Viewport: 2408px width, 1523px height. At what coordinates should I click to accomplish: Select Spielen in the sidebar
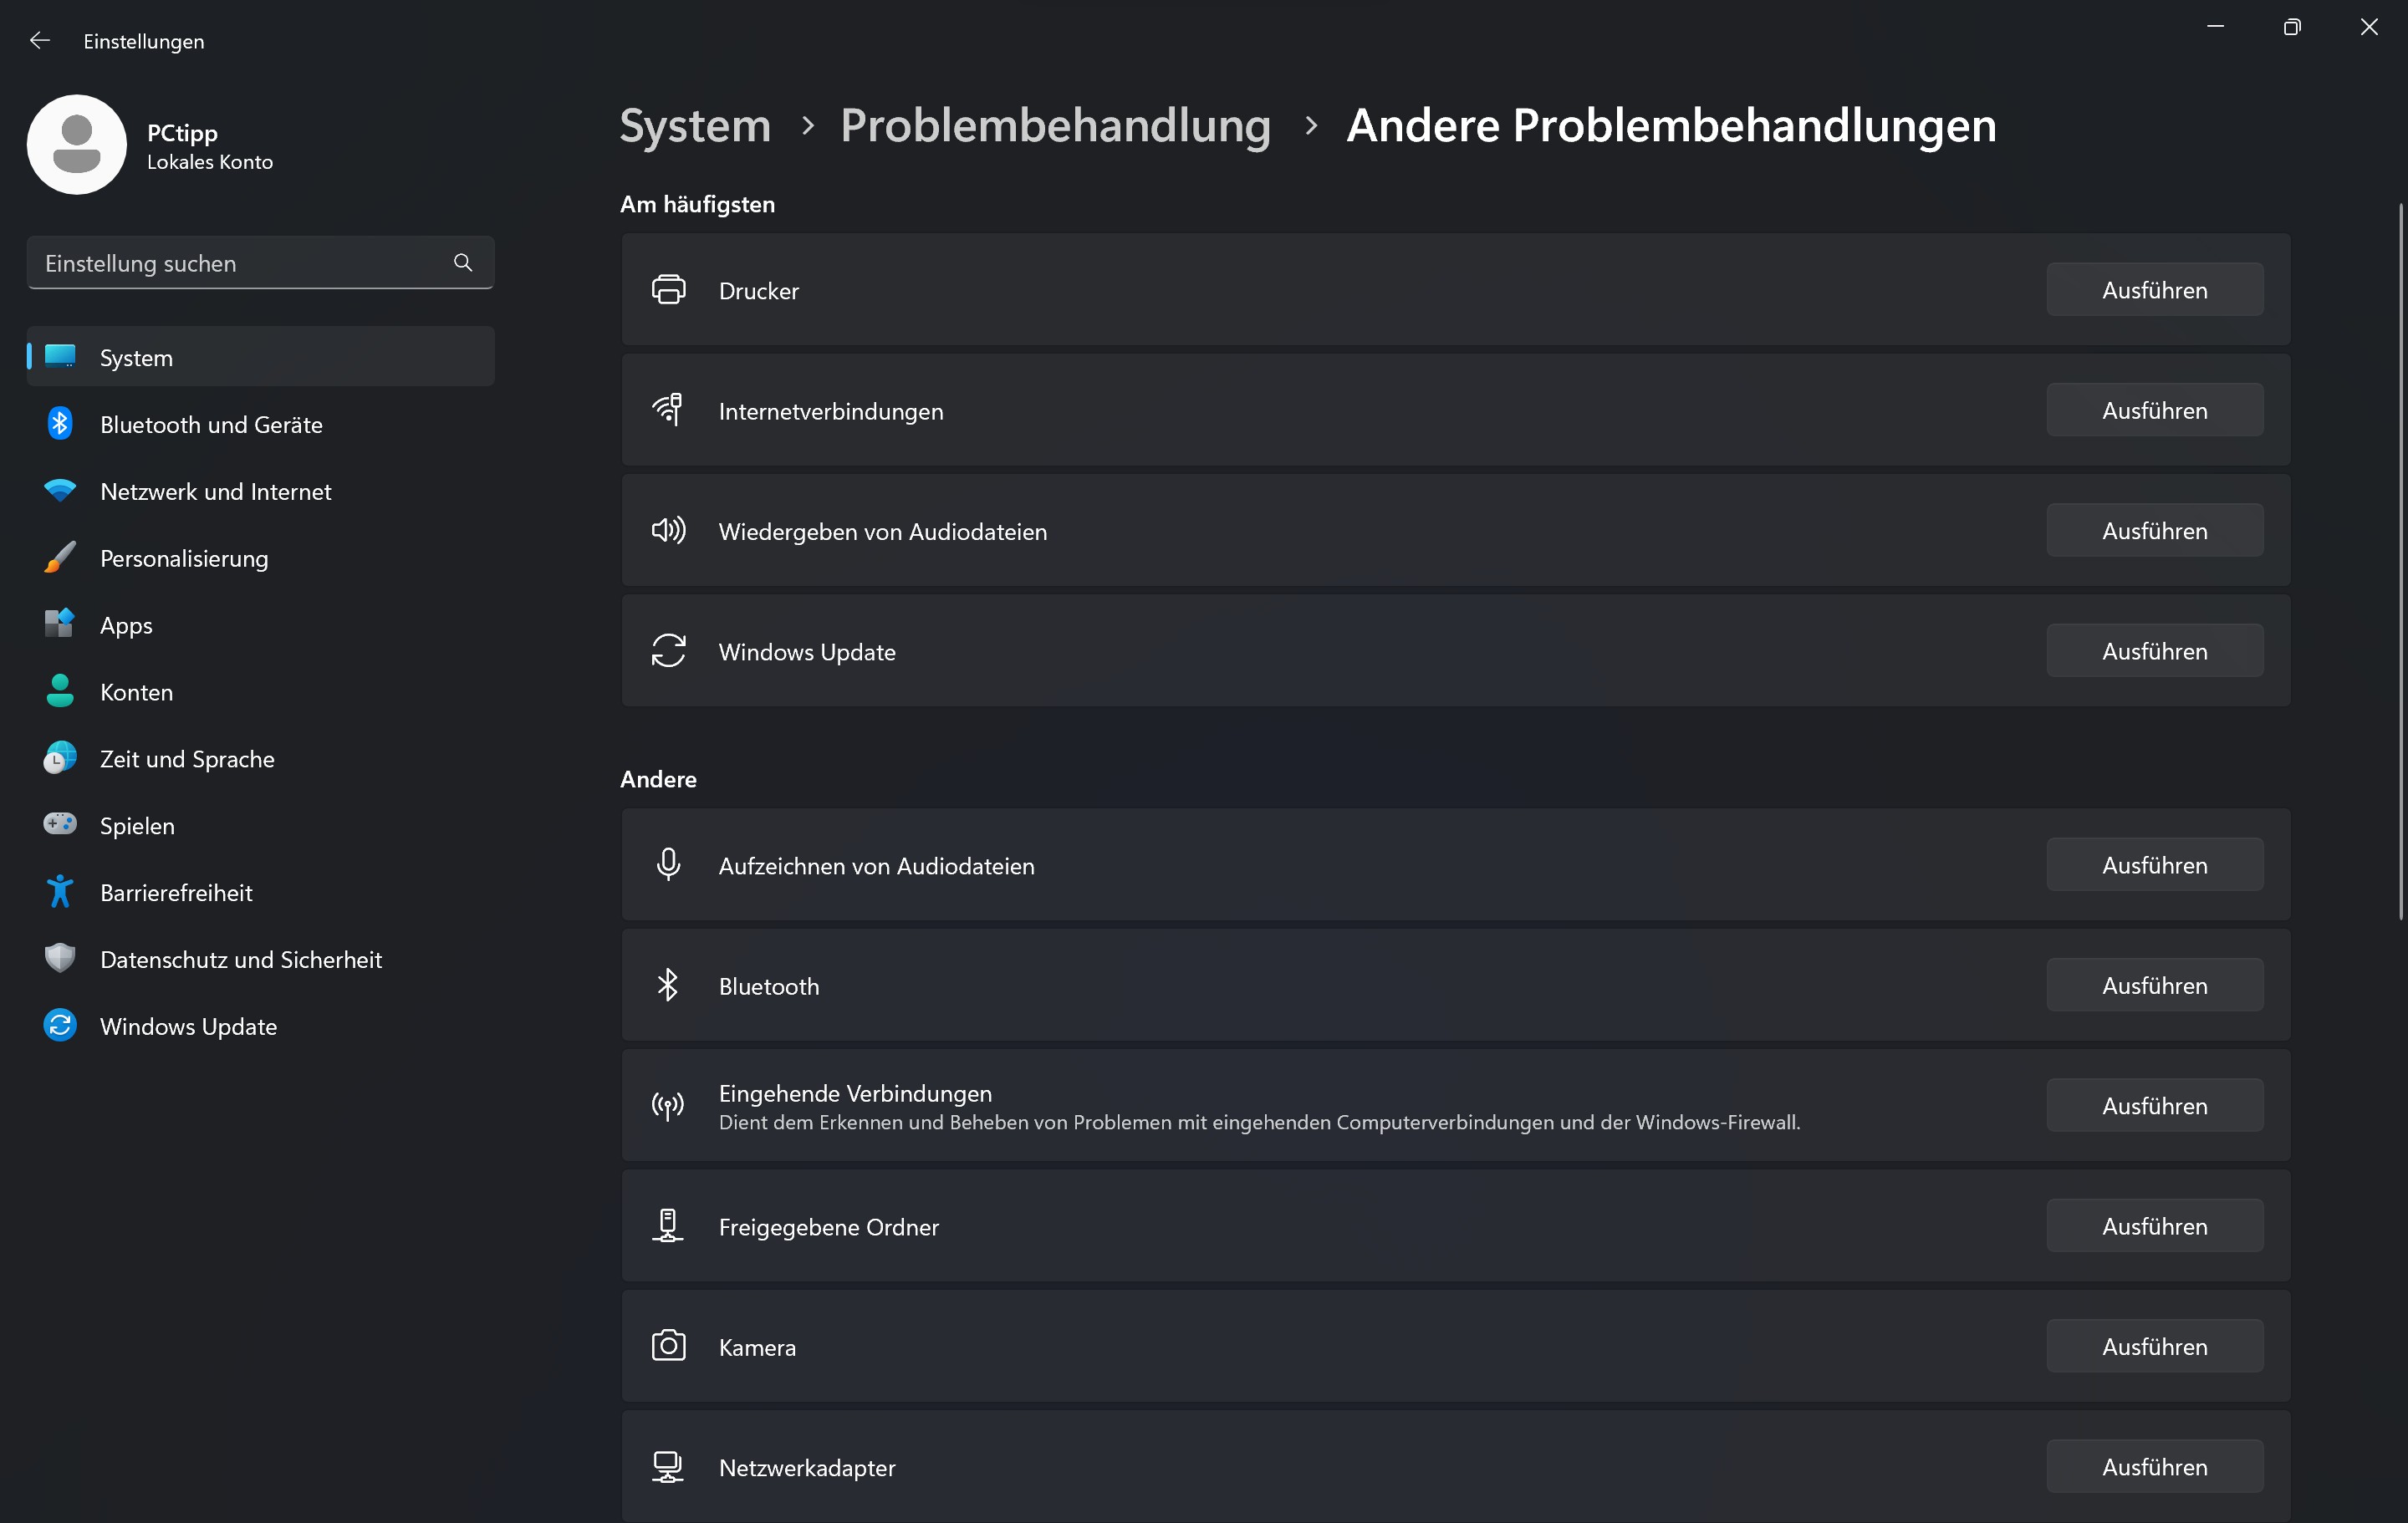(261, 825)
